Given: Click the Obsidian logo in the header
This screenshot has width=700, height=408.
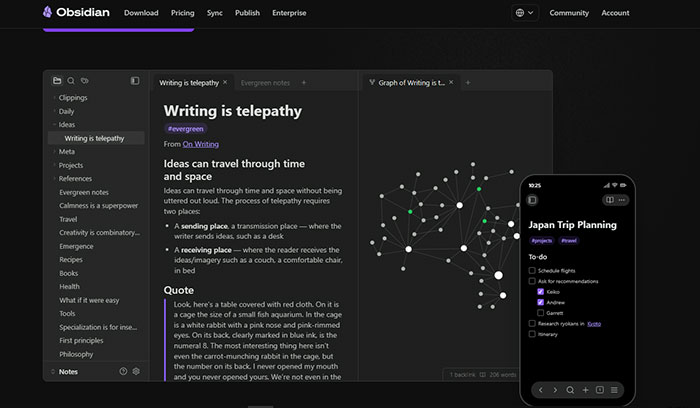Looking at the screenshot, I should point(76,12).
